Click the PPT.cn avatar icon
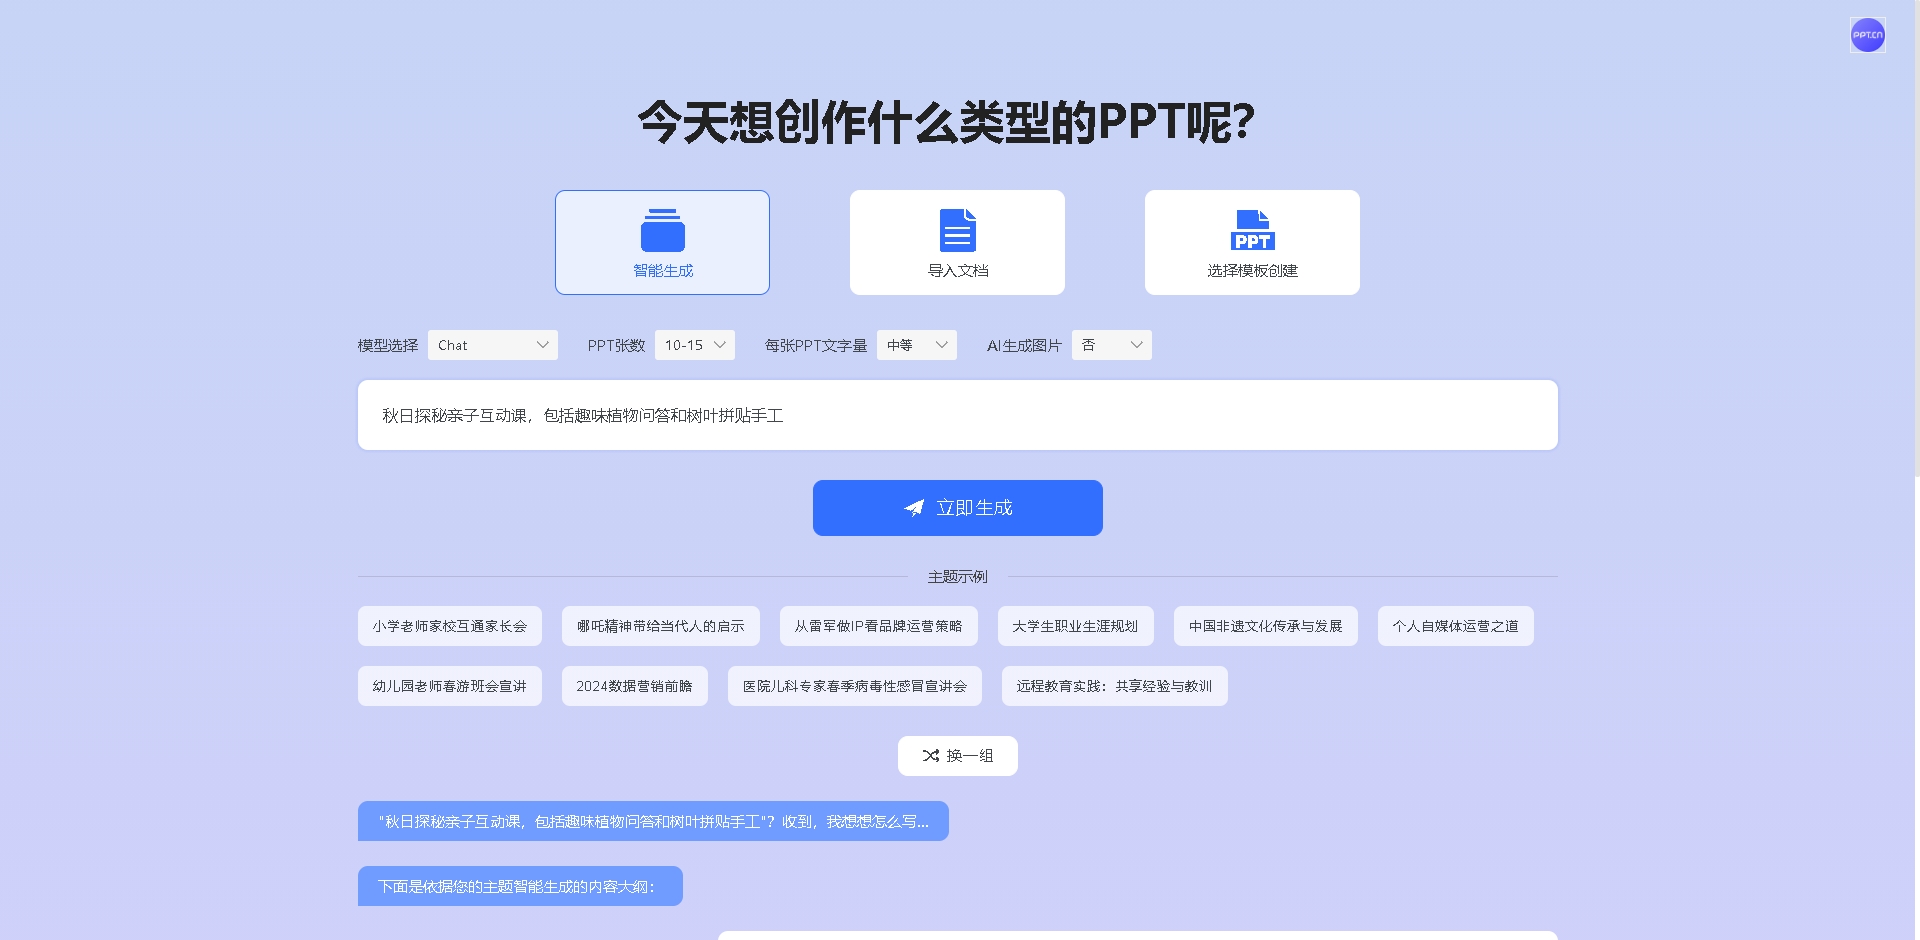 [x=1867, y=35]
